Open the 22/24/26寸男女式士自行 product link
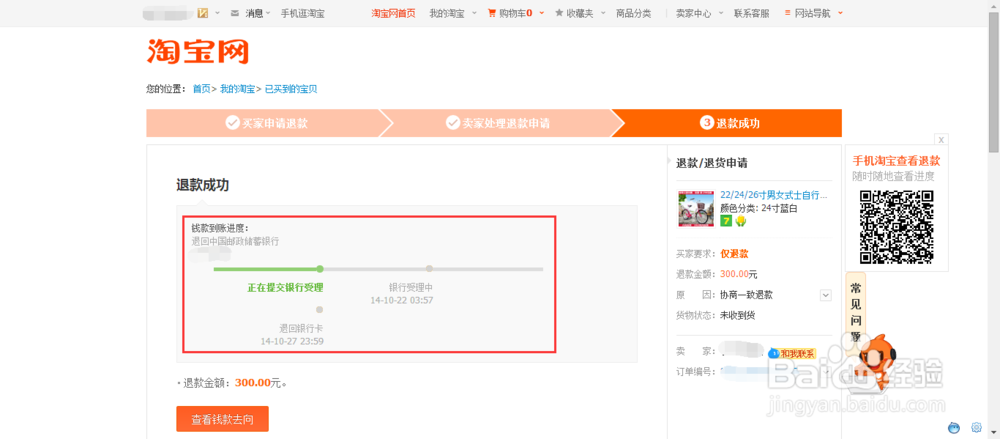 click(x=774, y=195)
